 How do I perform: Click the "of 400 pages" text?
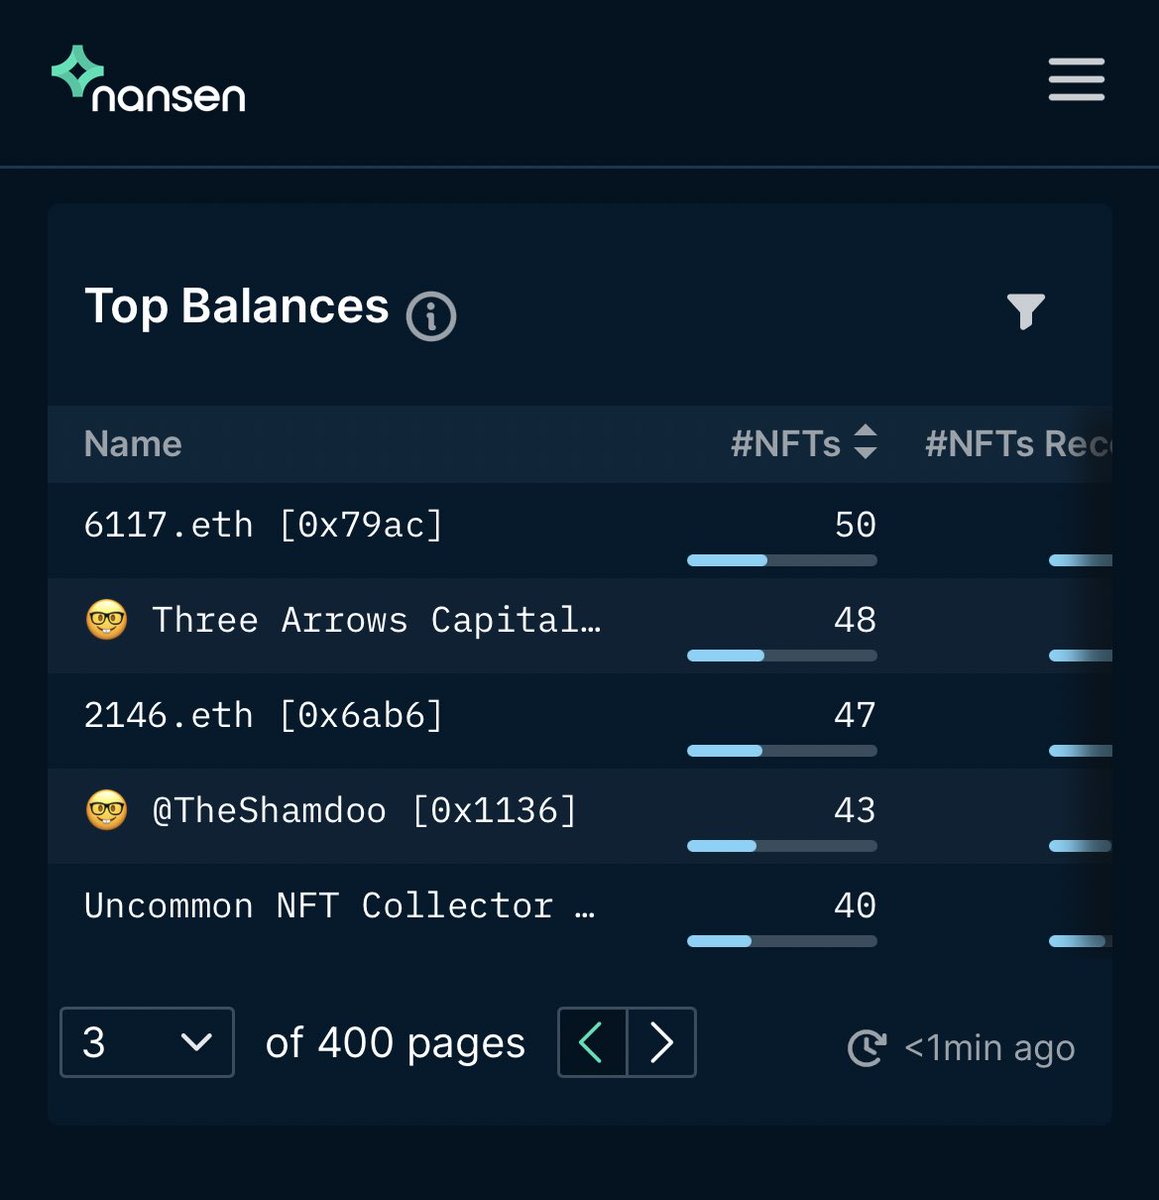point(395,1043)
